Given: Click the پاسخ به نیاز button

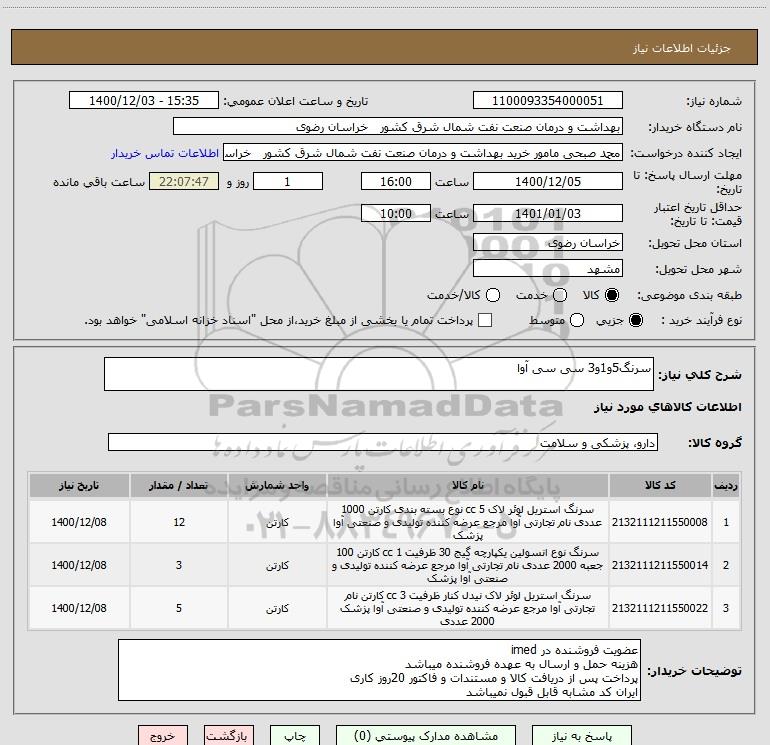Looking at the screenshot, I should pos(582,736).
